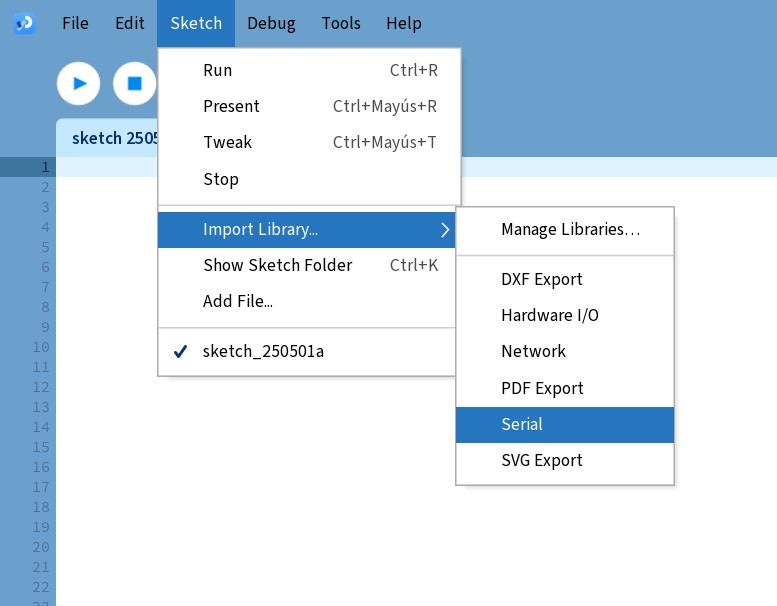Viewport: 777px width, 606px height.
Task: Run the sketch with the play button
Action: 78,83
